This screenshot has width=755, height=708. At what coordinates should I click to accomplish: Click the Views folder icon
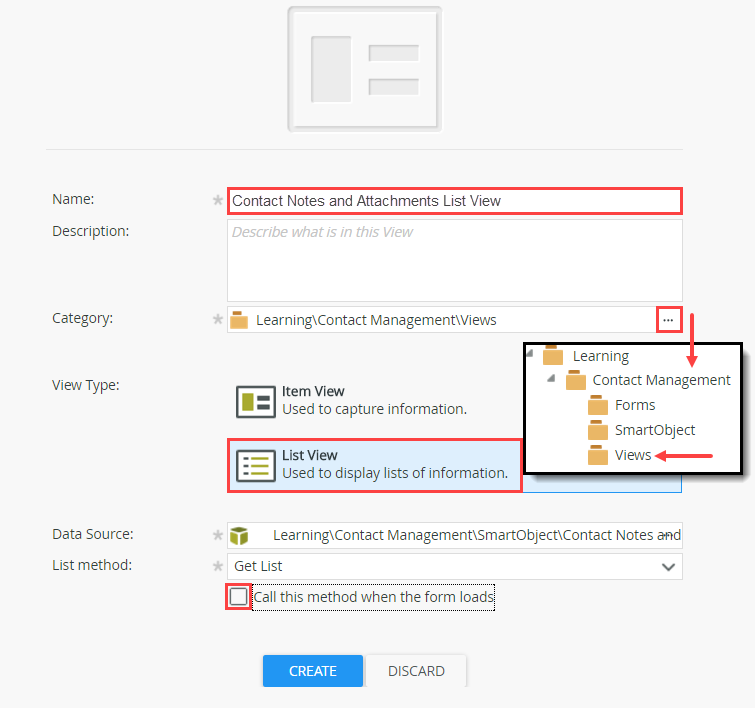pyautogui.click(x=598, y=455)
